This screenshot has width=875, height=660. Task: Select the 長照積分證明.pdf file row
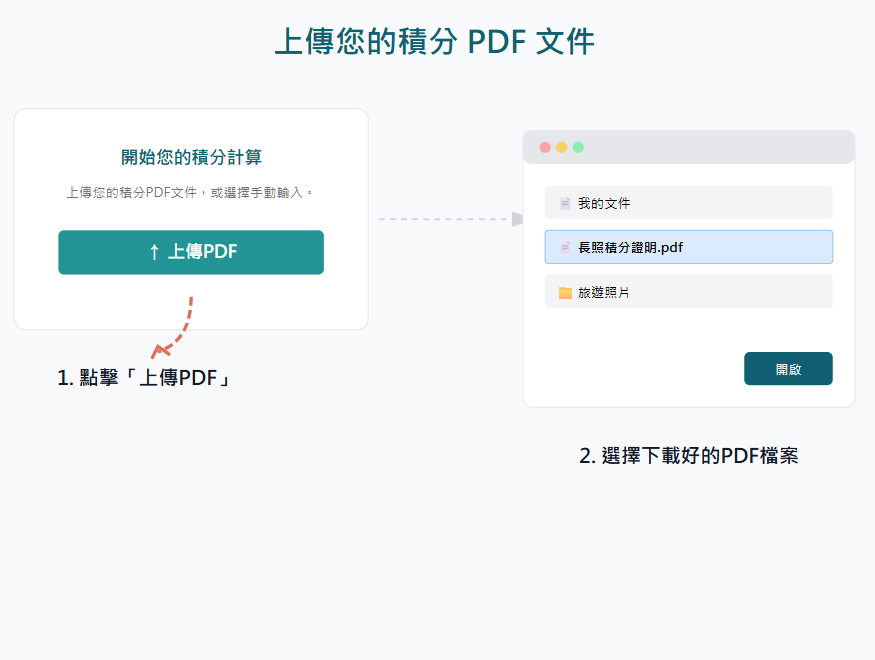(688, 247)
